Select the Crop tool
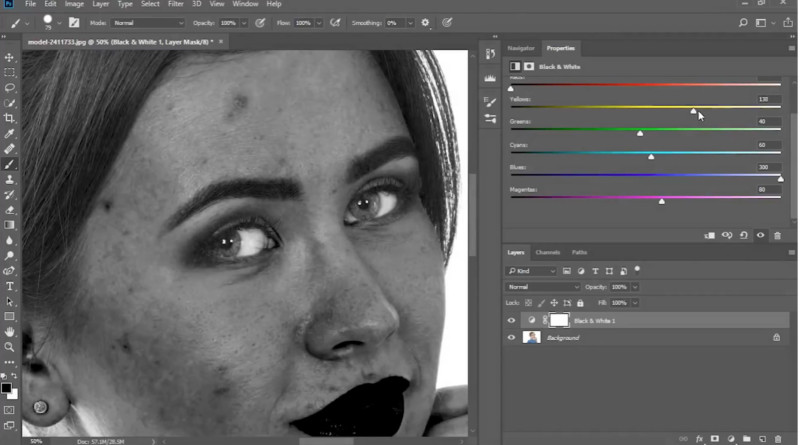800x445 pixels. [x=10, y=118]
